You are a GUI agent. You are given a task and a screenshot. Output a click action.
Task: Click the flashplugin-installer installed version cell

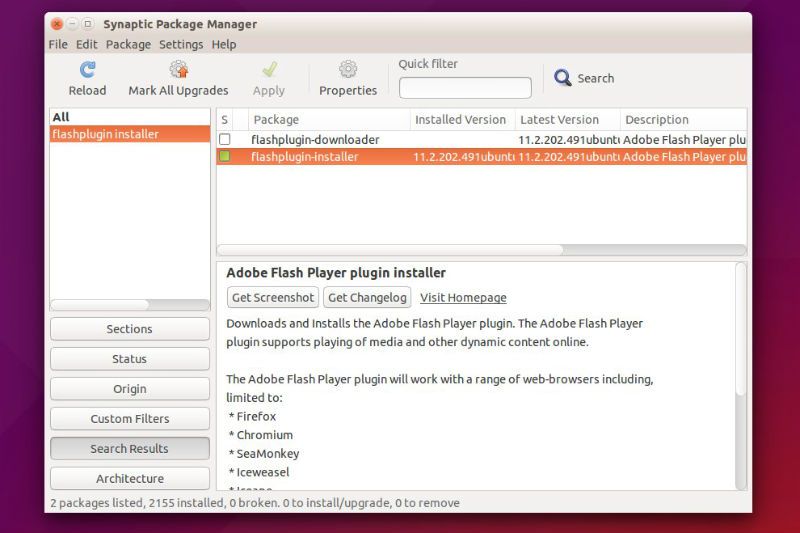point(463,157)
